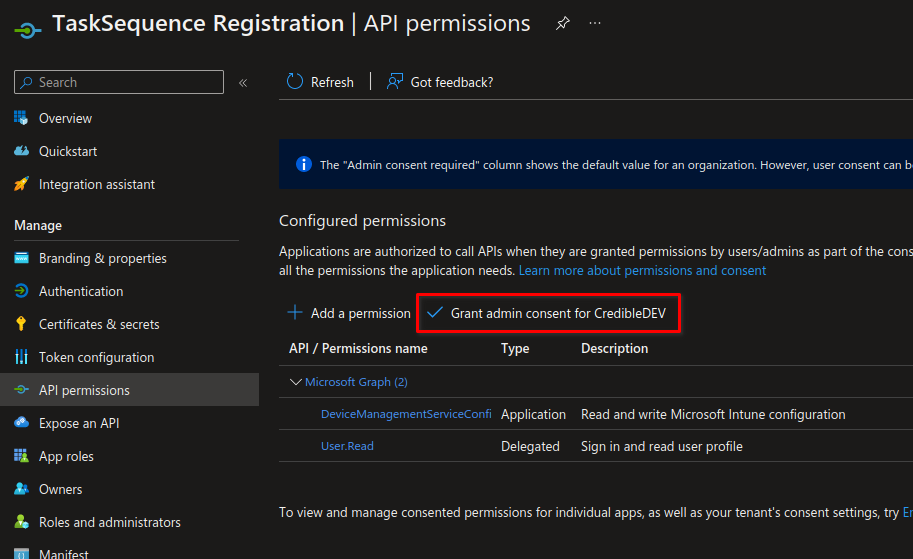This screenshot has height=559, width=913.
Task: Click the checkmark icon for Grant admin consent
Action: (x=435, y=313)
